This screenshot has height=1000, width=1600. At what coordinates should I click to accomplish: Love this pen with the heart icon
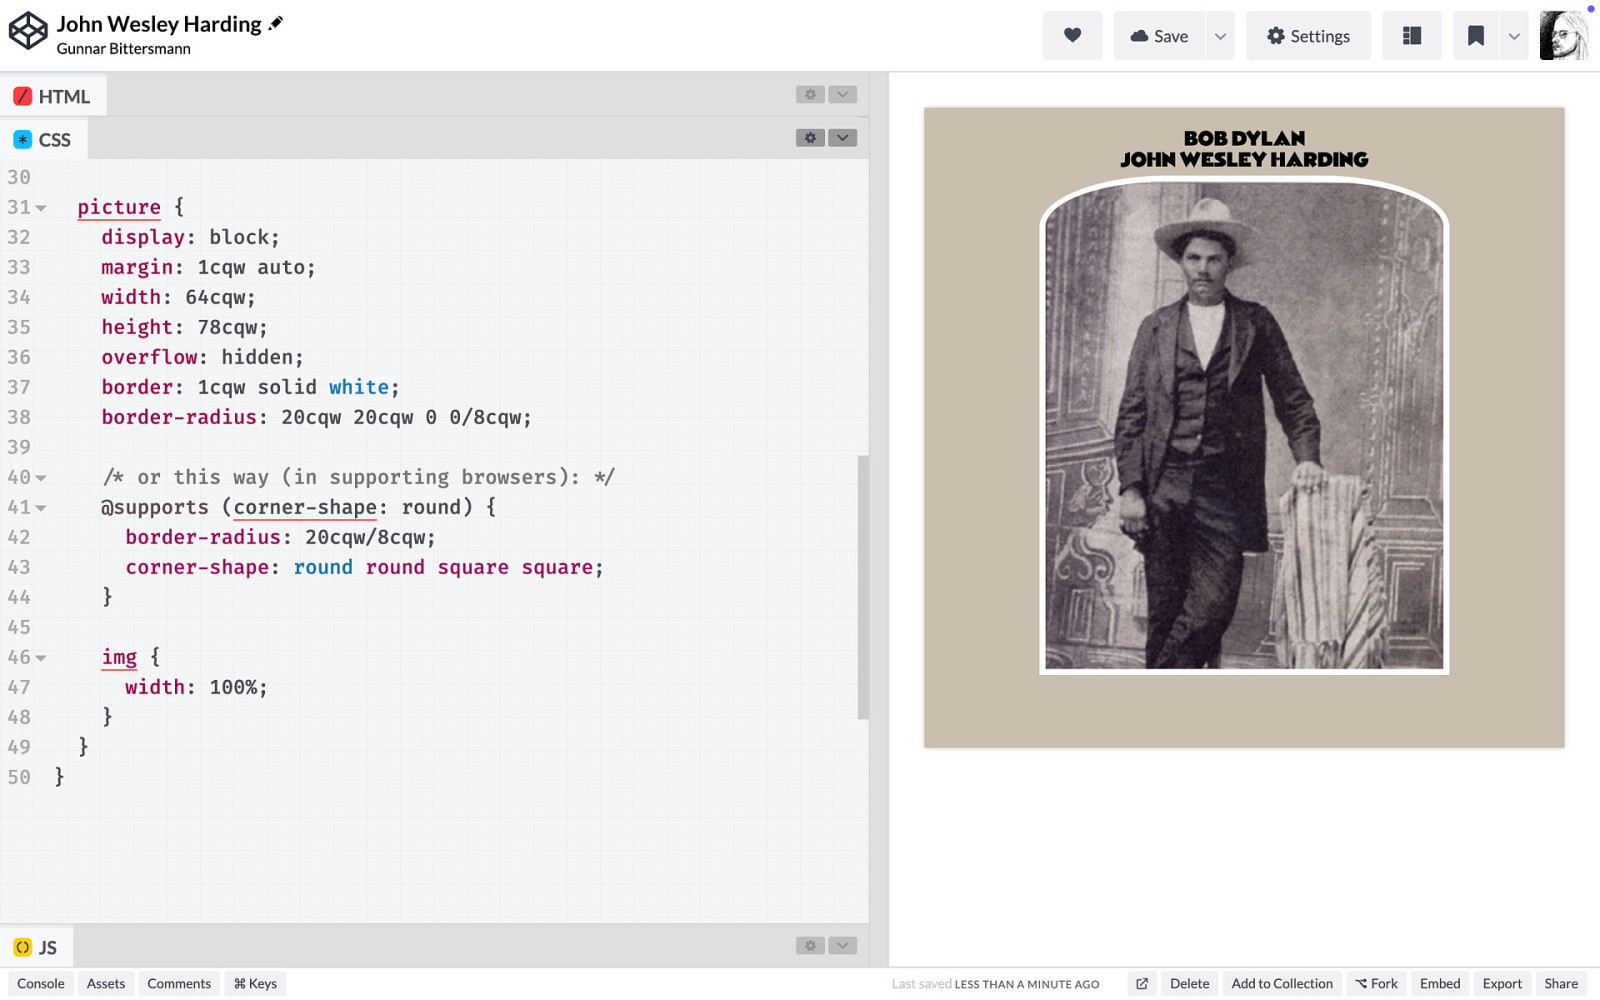1072,36
